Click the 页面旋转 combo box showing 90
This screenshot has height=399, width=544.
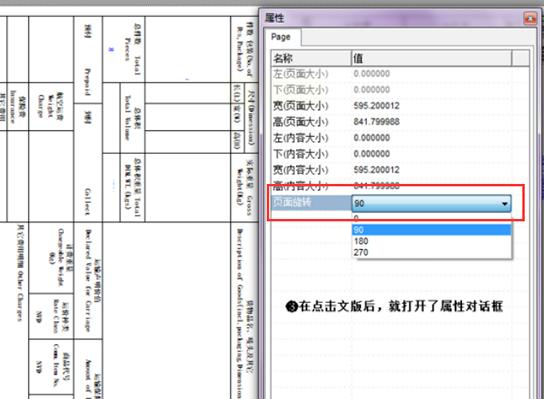pyautogui.click(x=432, y=204)
